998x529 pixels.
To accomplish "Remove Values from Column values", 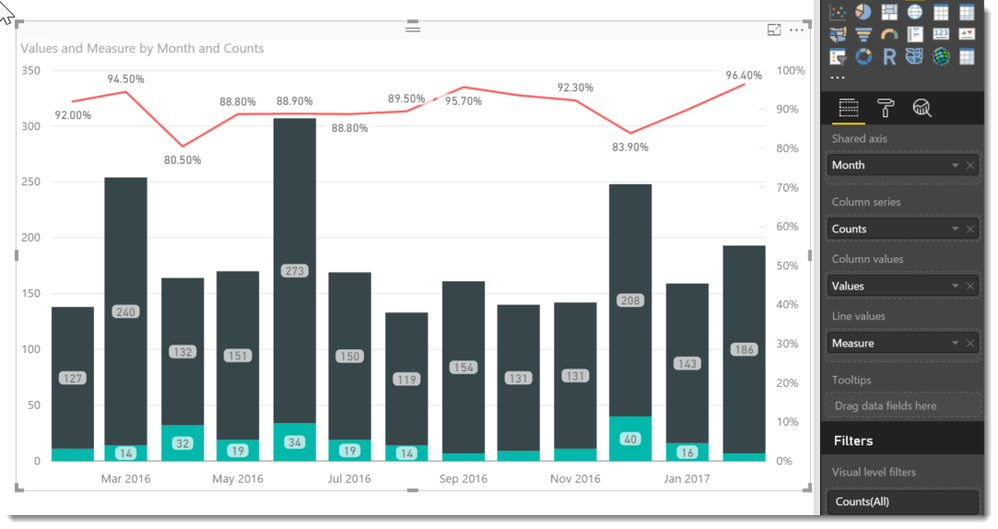I will pos(970,286).
